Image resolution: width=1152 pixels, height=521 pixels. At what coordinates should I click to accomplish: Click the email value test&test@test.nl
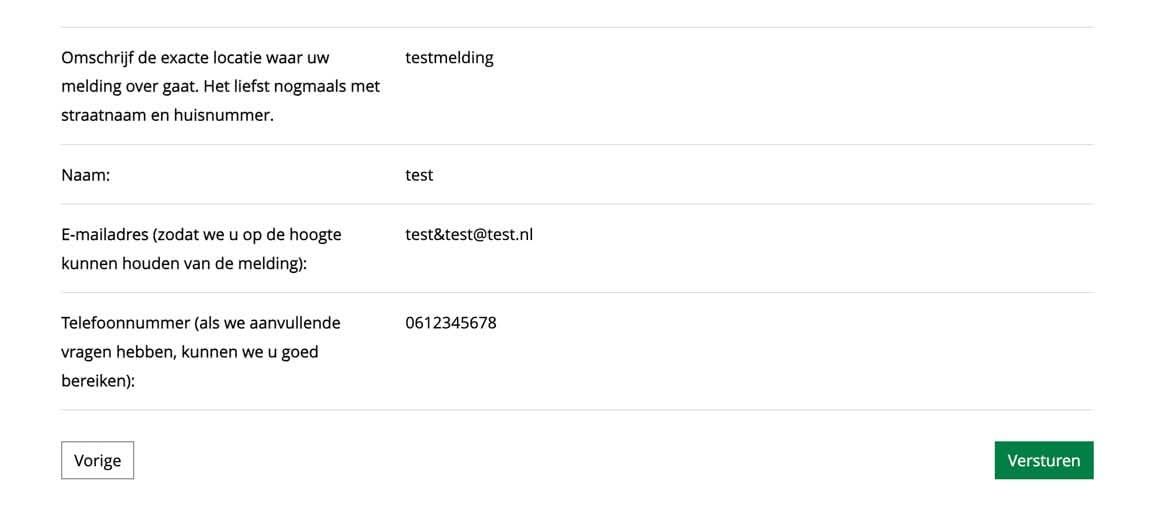[469, 234]
